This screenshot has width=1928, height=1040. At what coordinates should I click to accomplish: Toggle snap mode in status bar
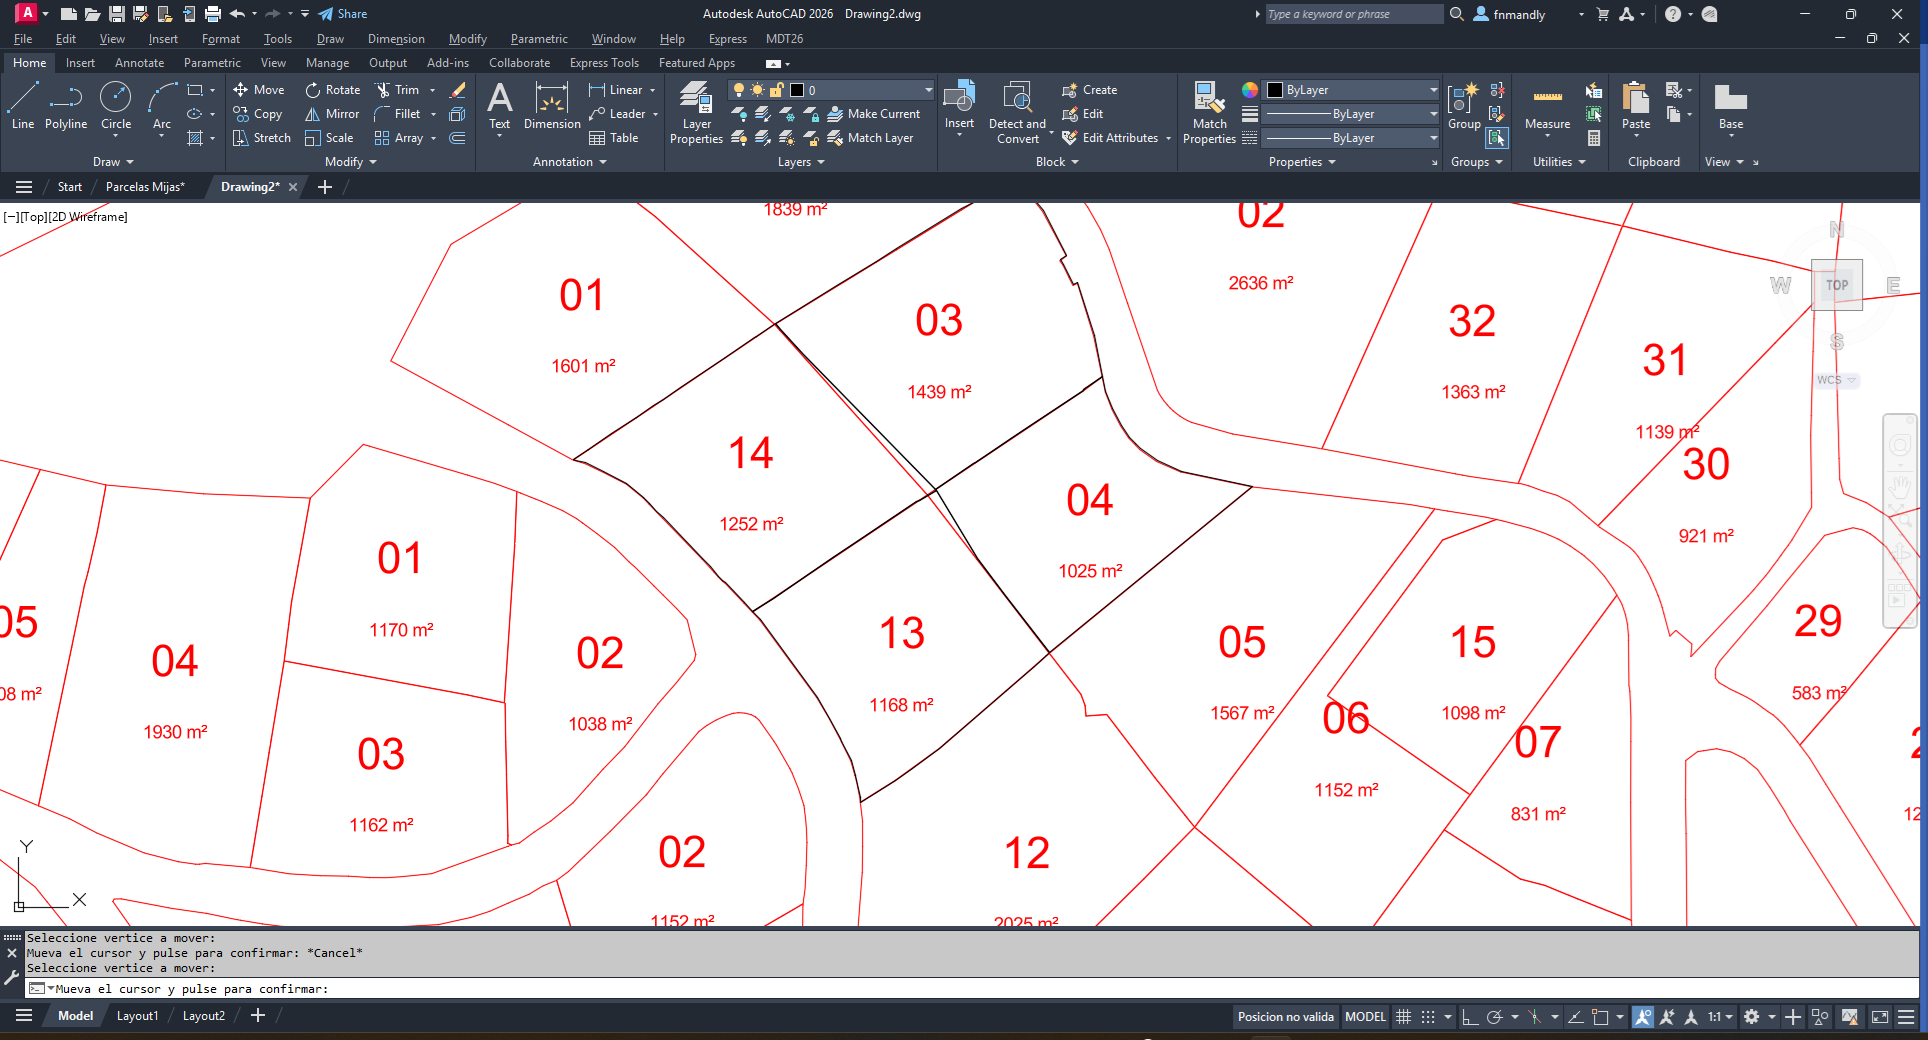pos(1428,1017)
